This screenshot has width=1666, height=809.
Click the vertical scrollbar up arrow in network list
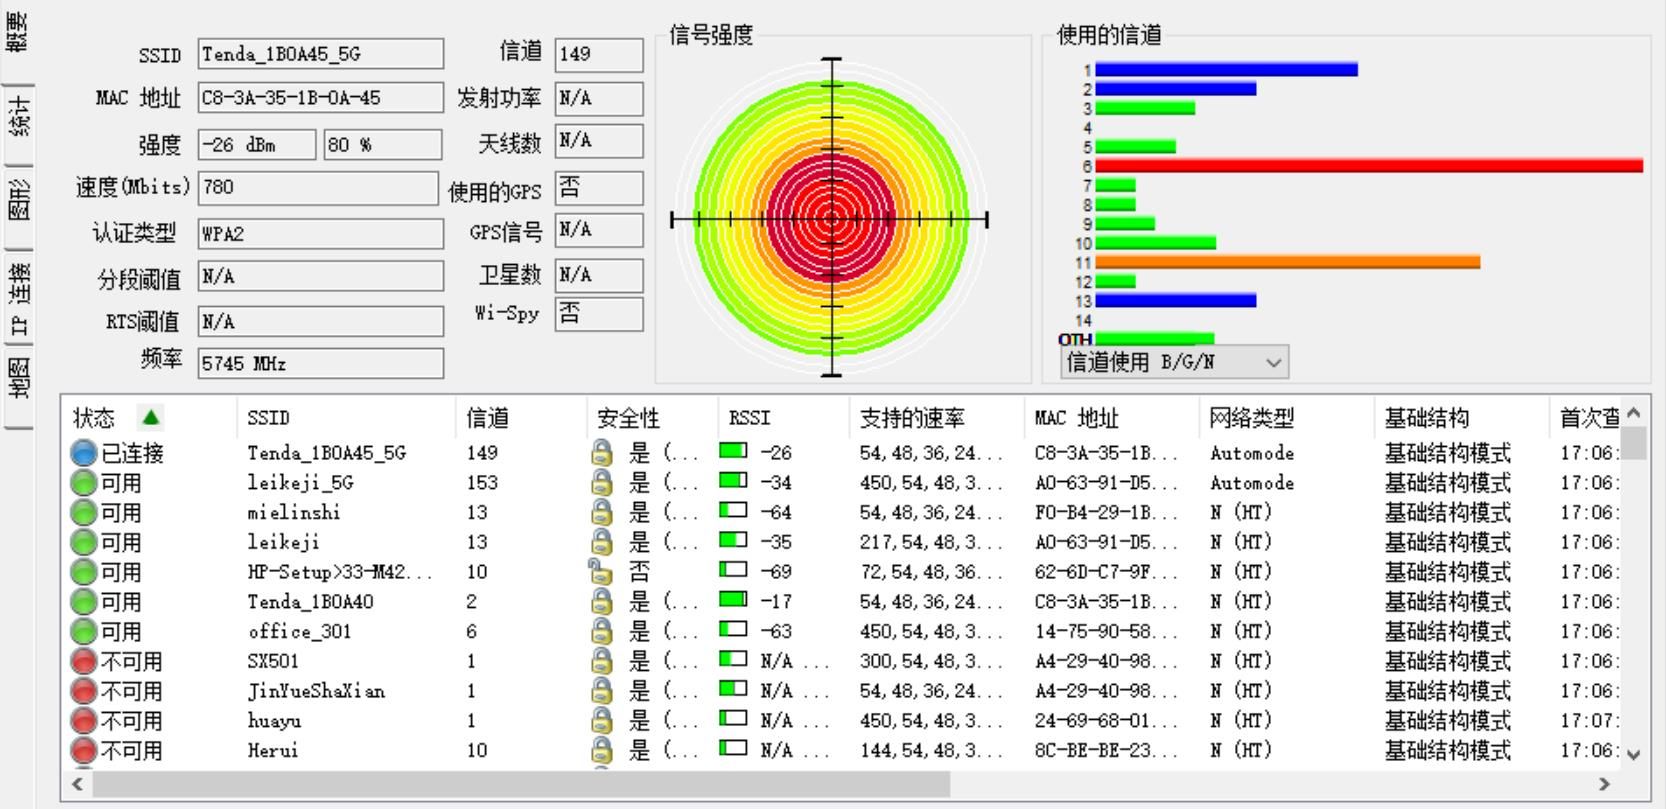[1634, 412]
